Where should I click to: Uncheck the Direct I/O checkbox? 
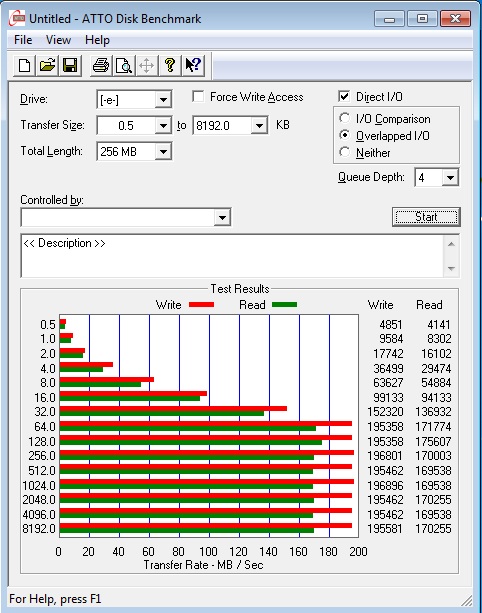point(344,96)
